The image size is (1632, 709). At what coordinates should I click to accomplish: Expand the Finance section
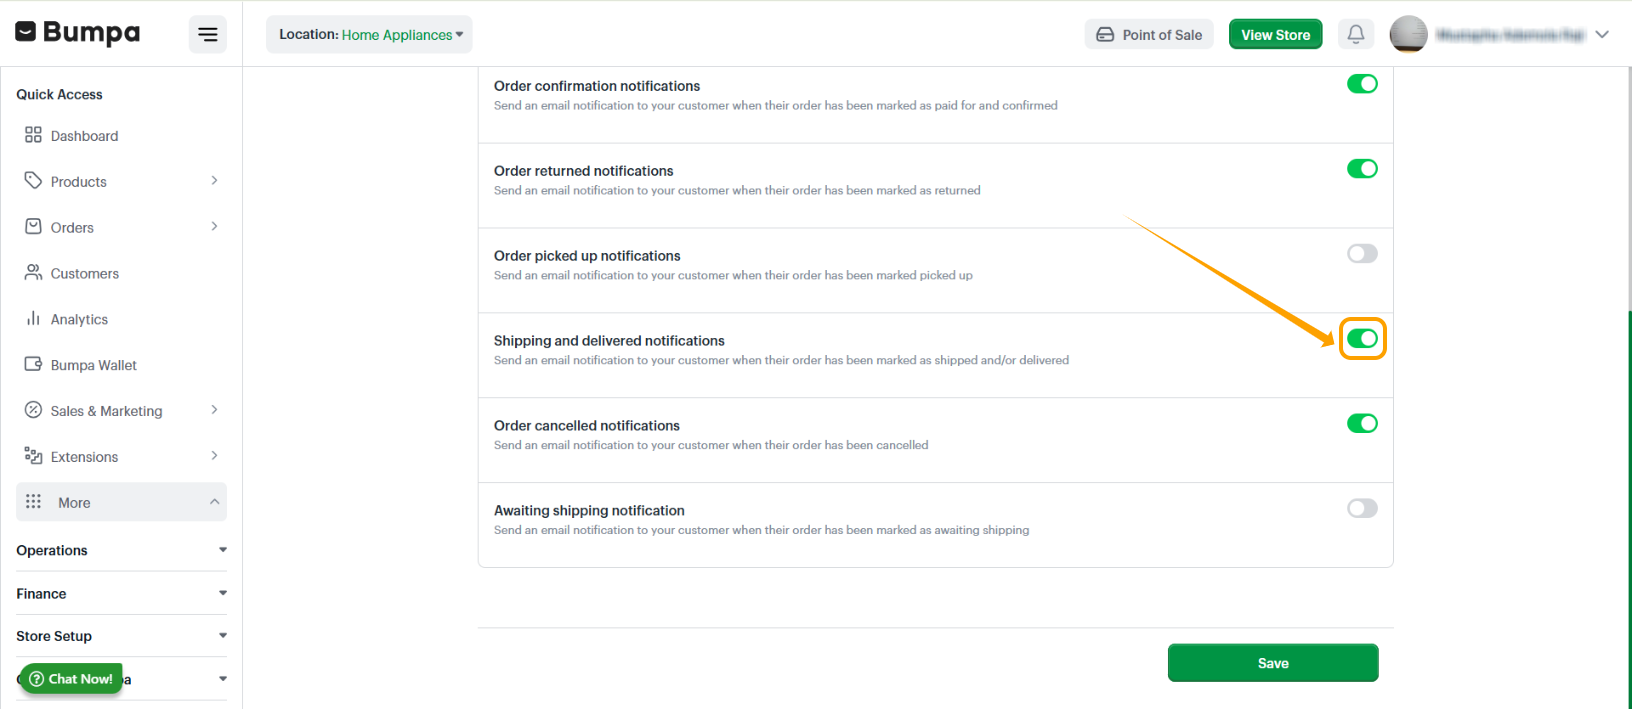tap(121, 593)
